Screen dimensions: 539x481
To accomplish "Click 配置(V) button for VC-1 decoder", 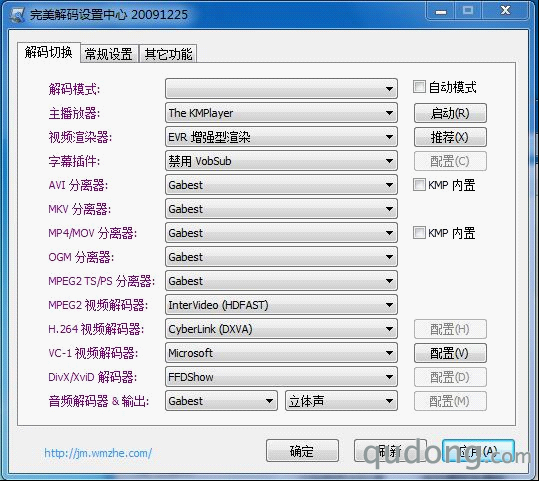I will point(450,353).
